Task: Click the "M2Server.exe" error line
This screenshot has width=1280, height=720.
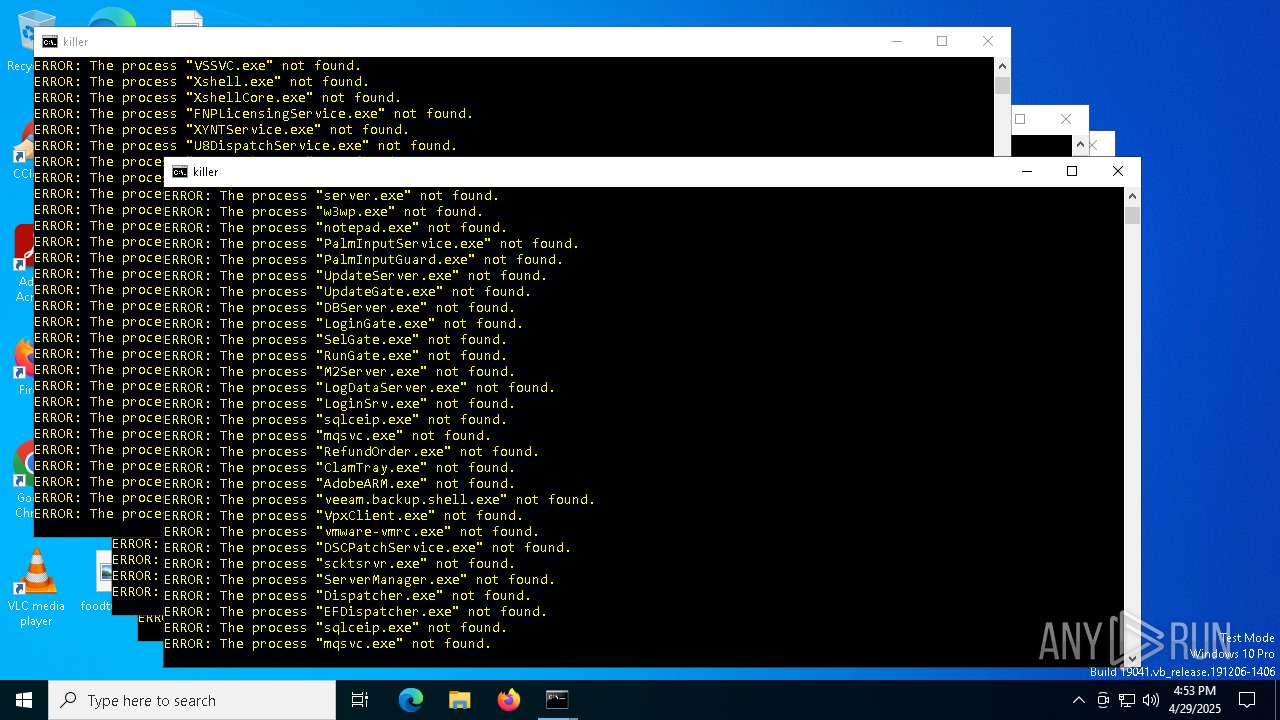Action: [340, 372]
